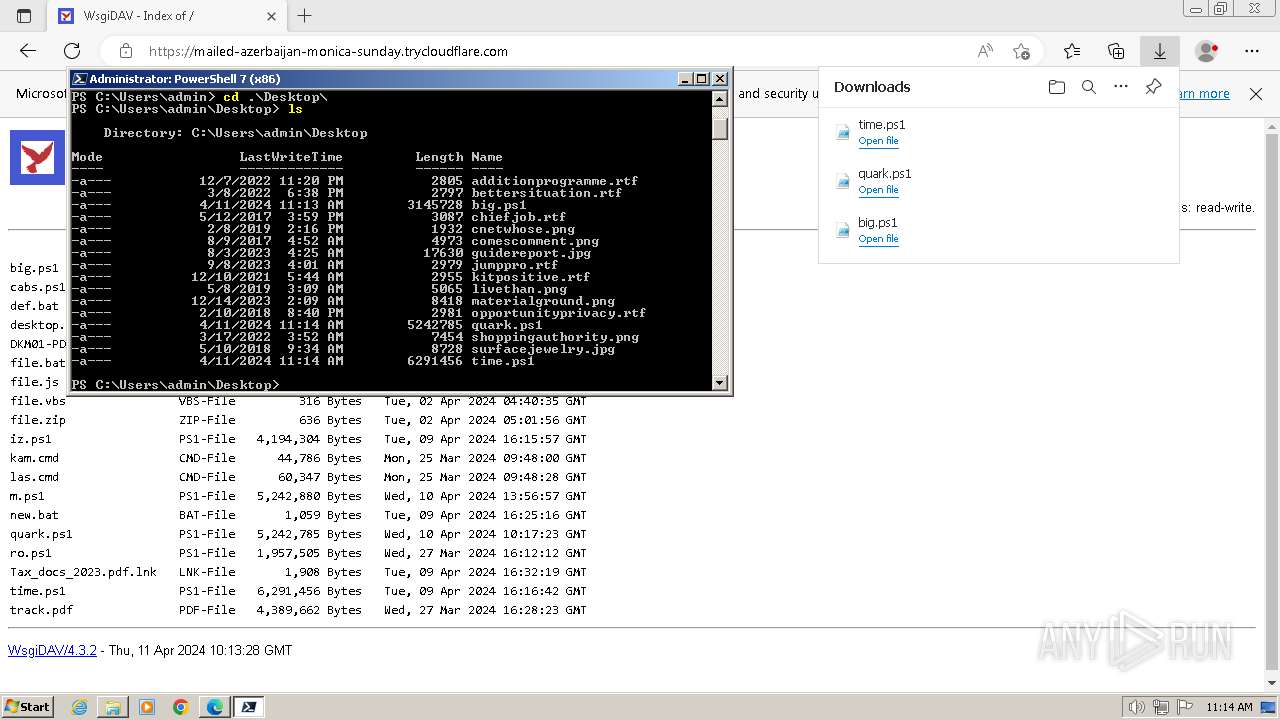
Task: Pin the Downloads panel
Action: [x=1153, y=87]
